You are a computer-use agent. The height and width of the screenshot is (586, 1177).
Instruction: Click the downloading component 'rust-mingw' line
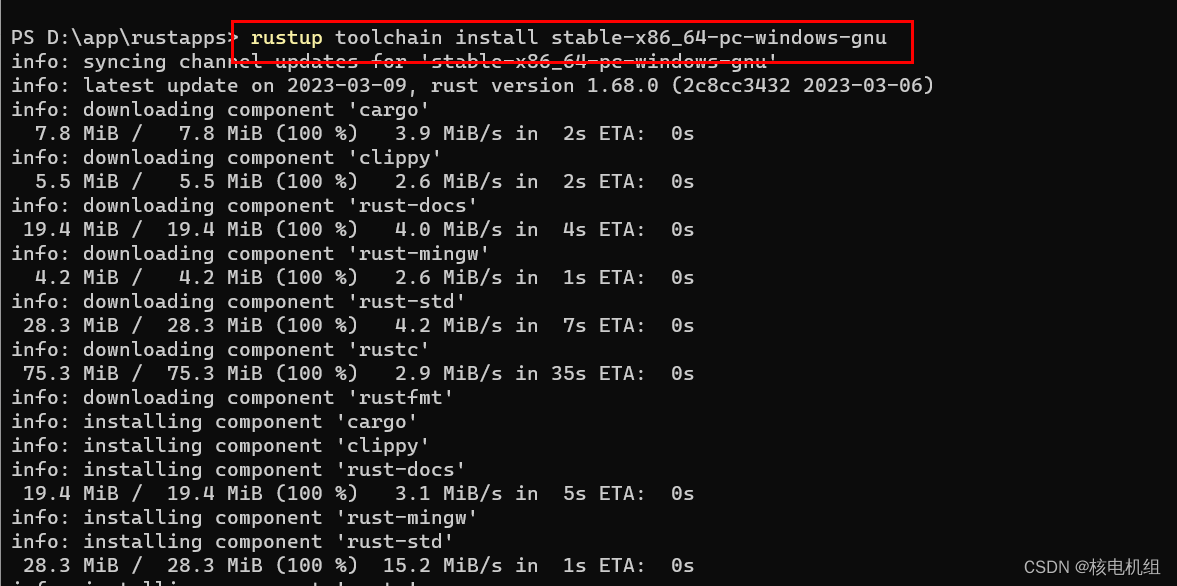251,254
